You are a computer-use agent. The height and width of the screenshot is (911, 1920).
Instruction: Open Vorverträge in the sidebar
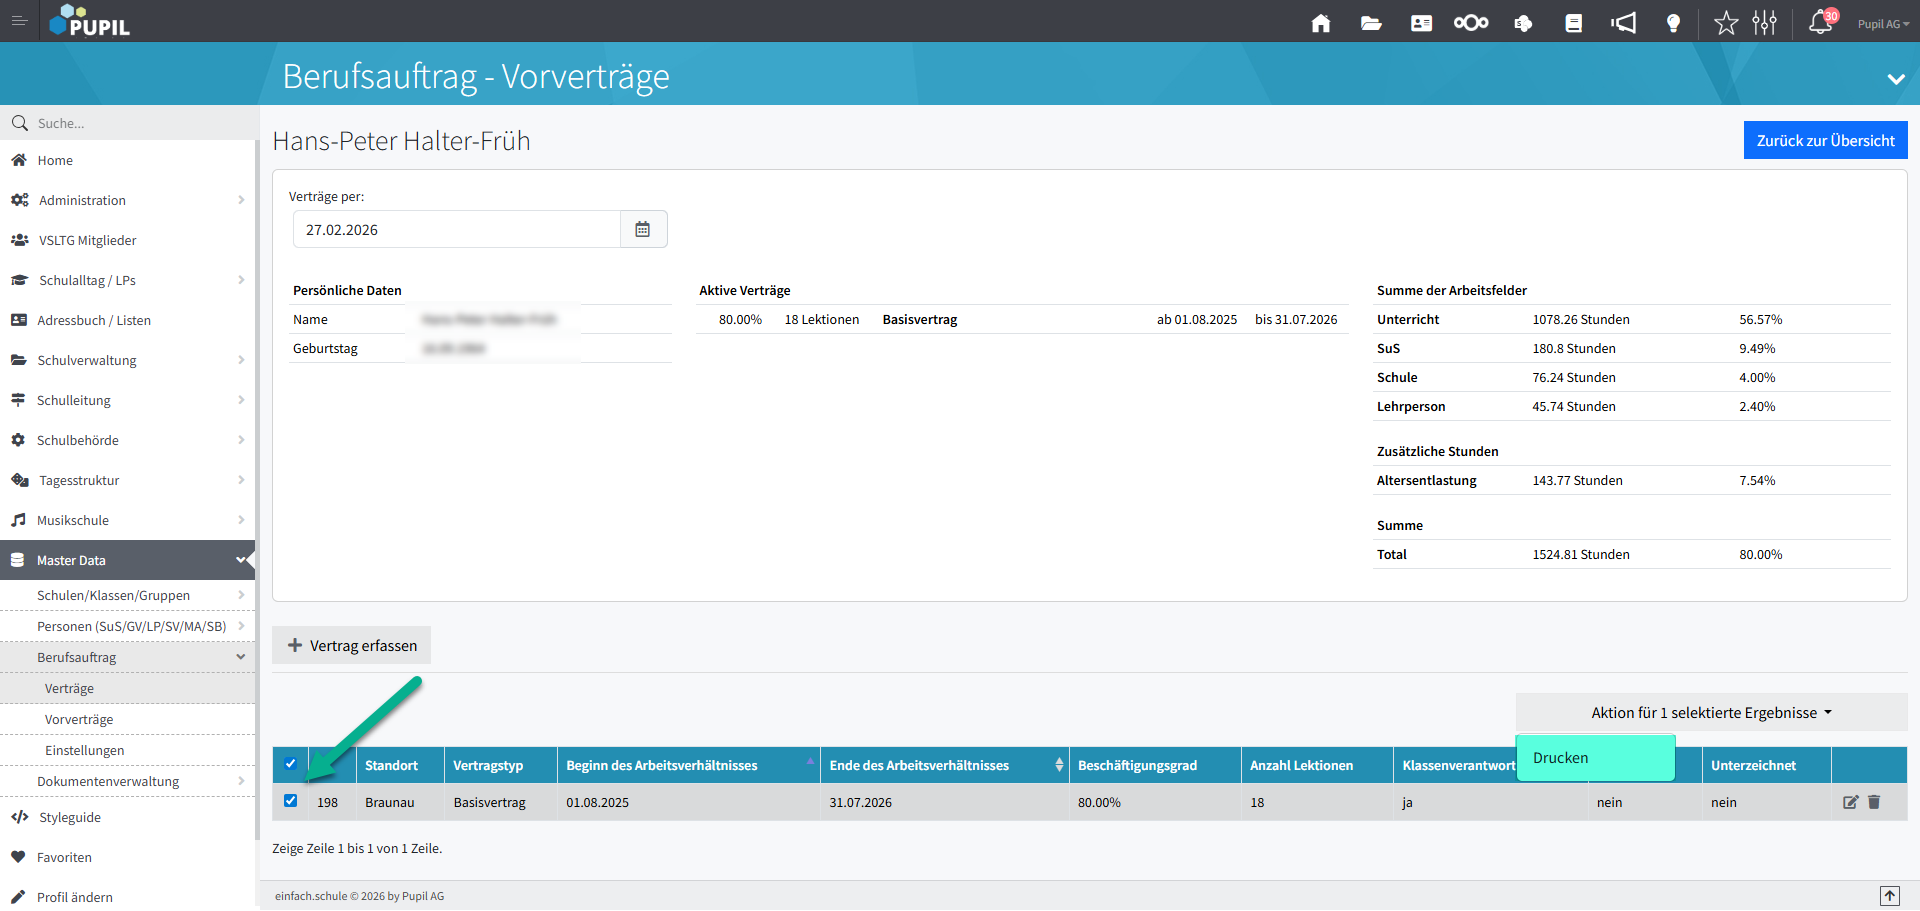[x=79, y=720]
